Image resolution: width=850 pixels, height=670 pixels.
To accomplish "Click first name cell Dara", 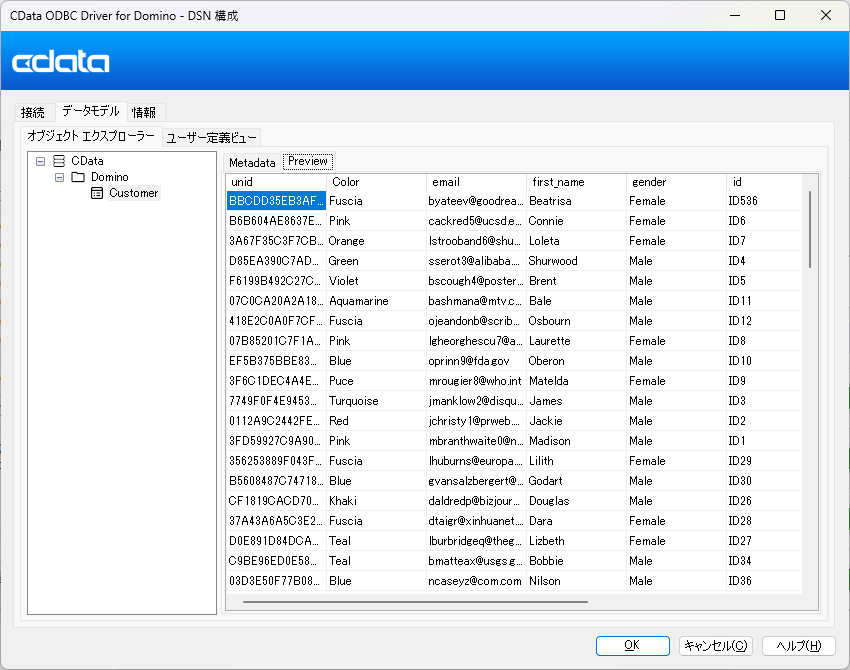I will pos(576,521).
